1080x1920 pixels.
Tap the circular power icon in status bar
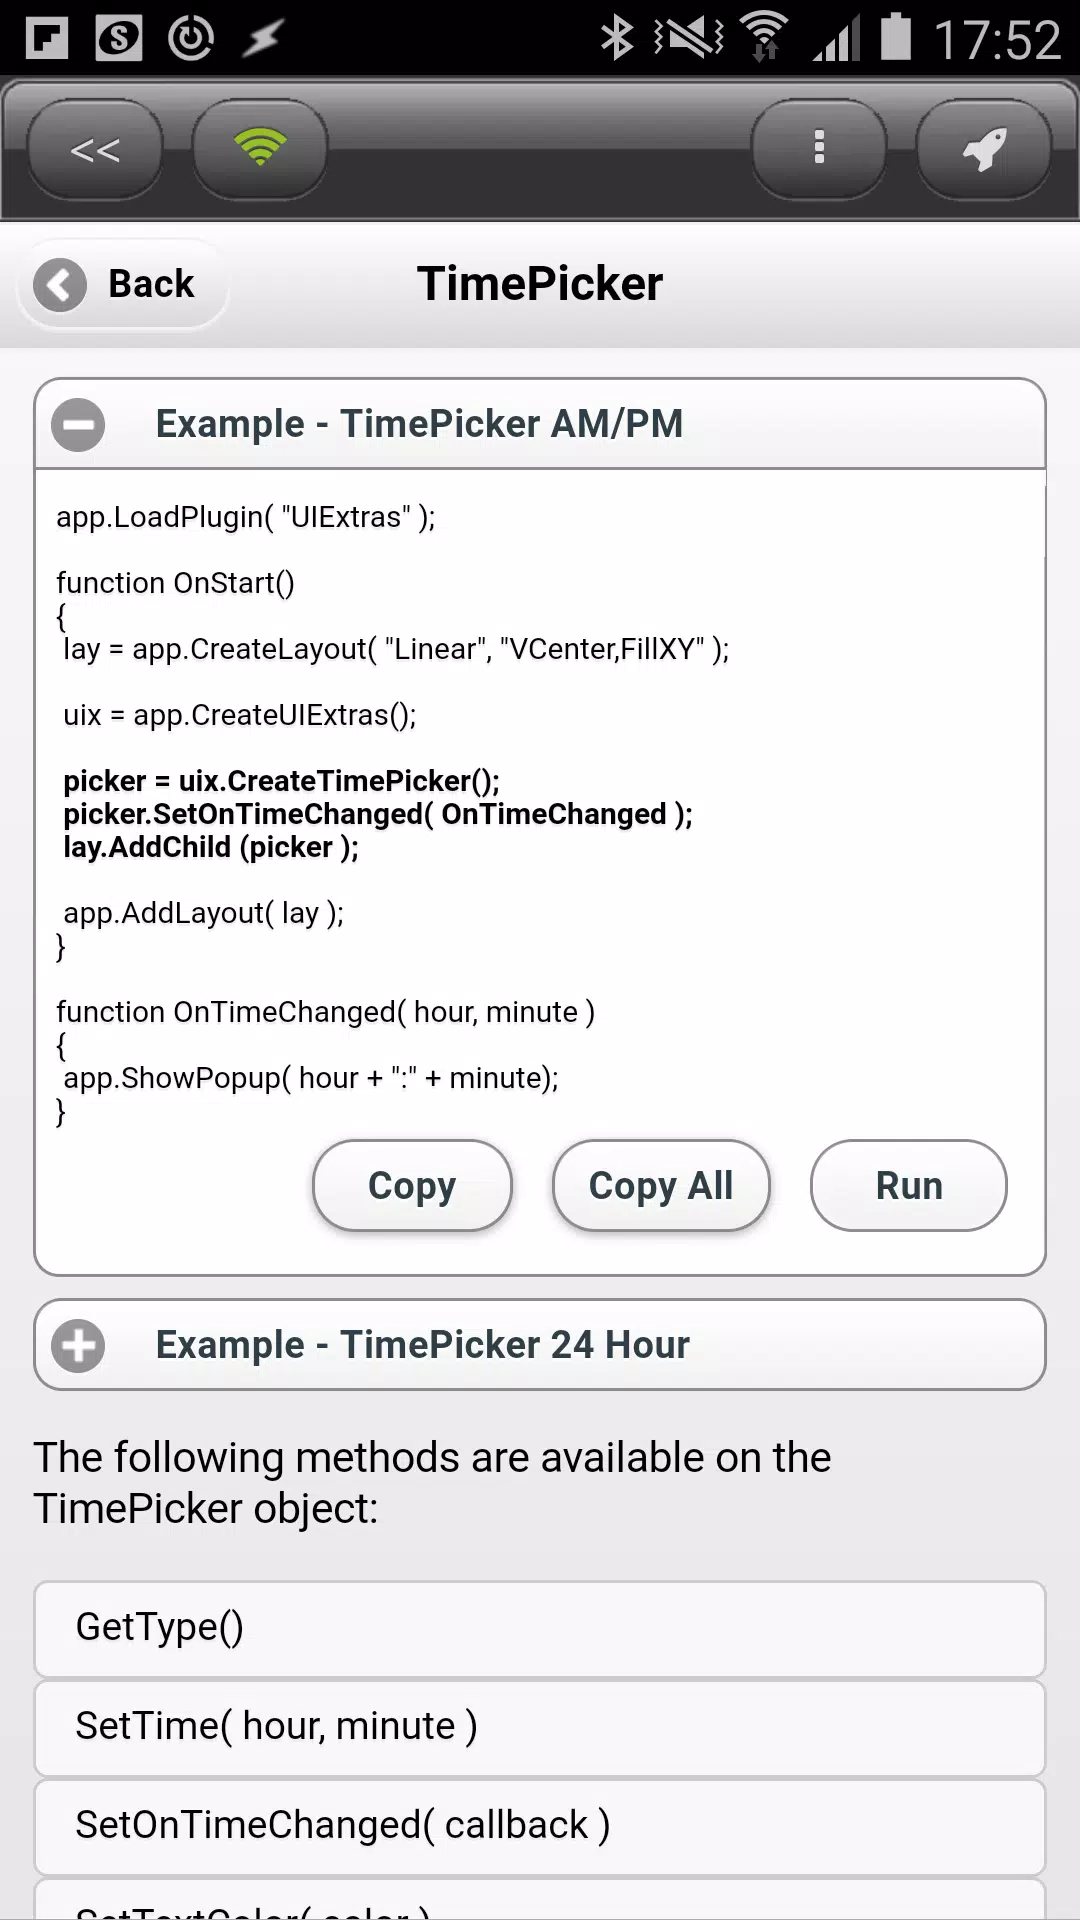[x=191, y=39]
